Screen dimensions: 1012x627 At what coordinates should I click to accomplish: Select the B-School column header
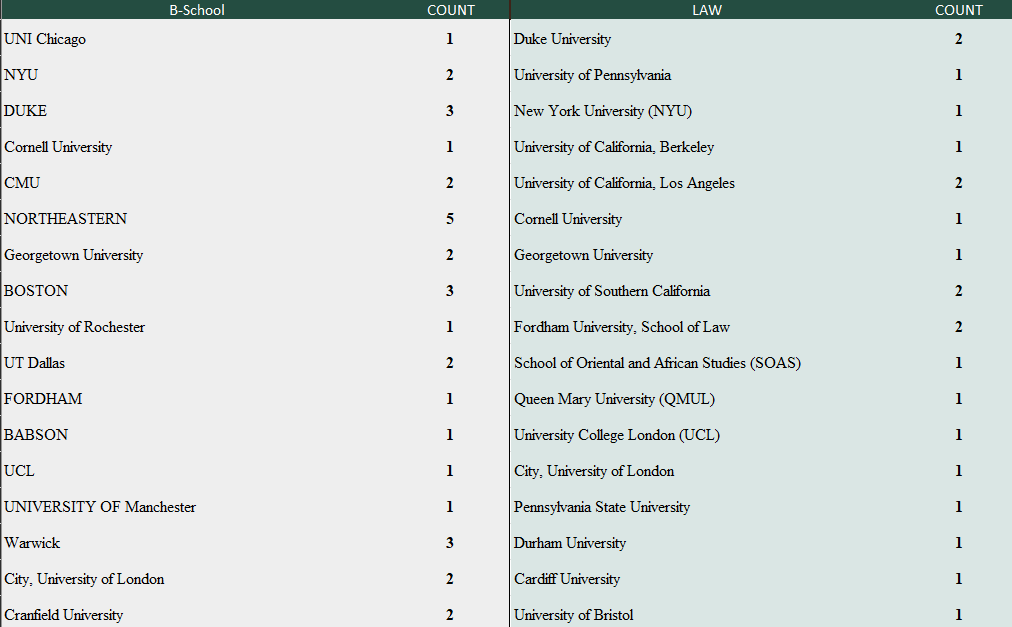pyautogui.click(x=197, y=10)
